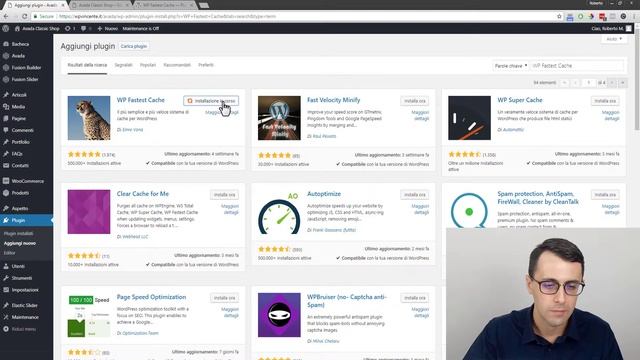Viewport: 640px width, 360px height.
Task: Click the Contatti envelope icon
Action: pos(6,166)
